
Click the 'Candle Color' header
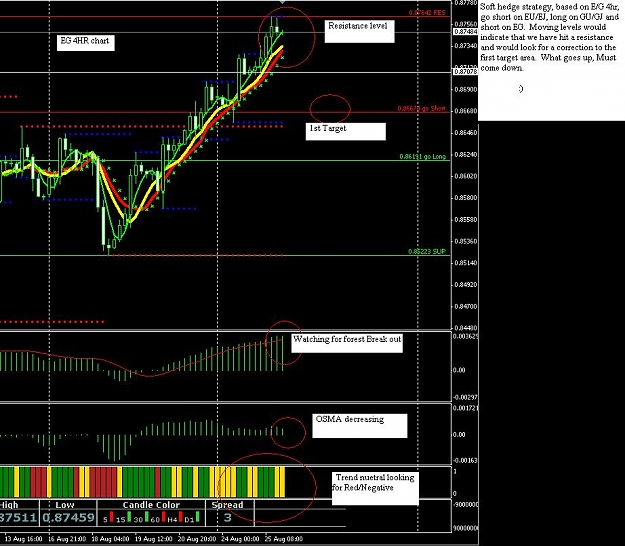pos(151,505)
